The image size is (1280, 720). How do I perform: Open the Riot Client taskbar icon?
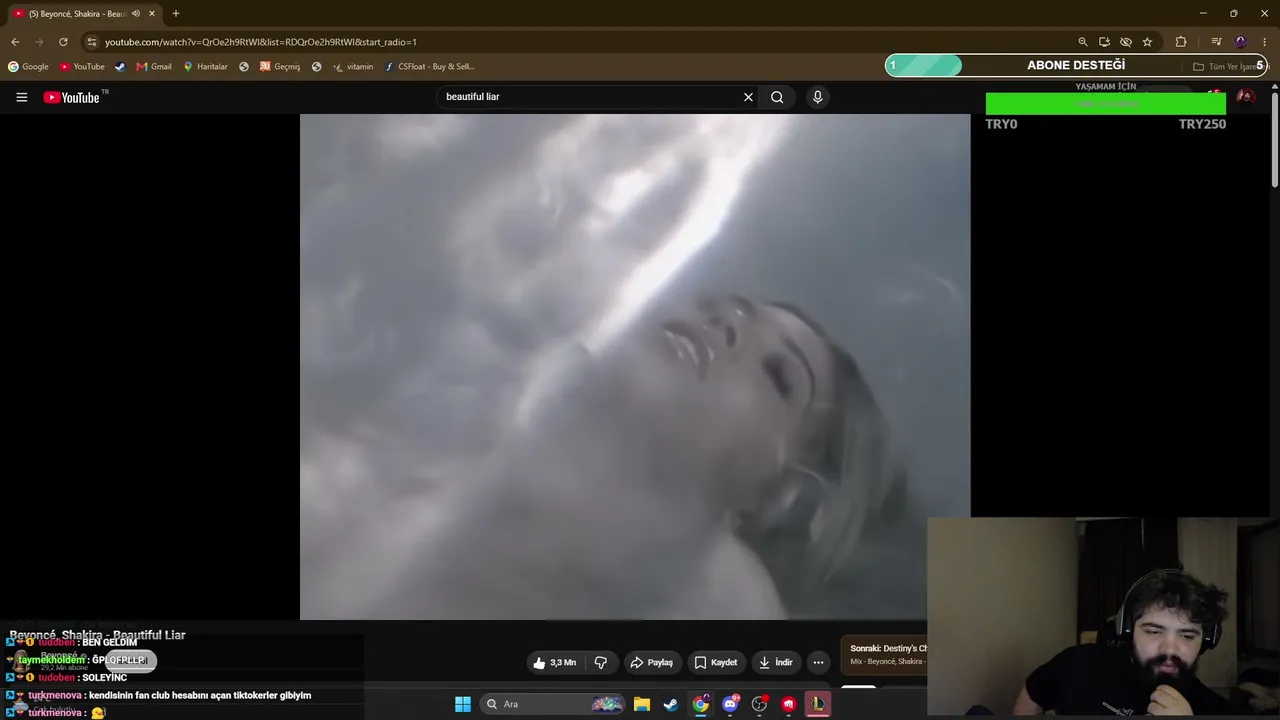coord(789,704)
